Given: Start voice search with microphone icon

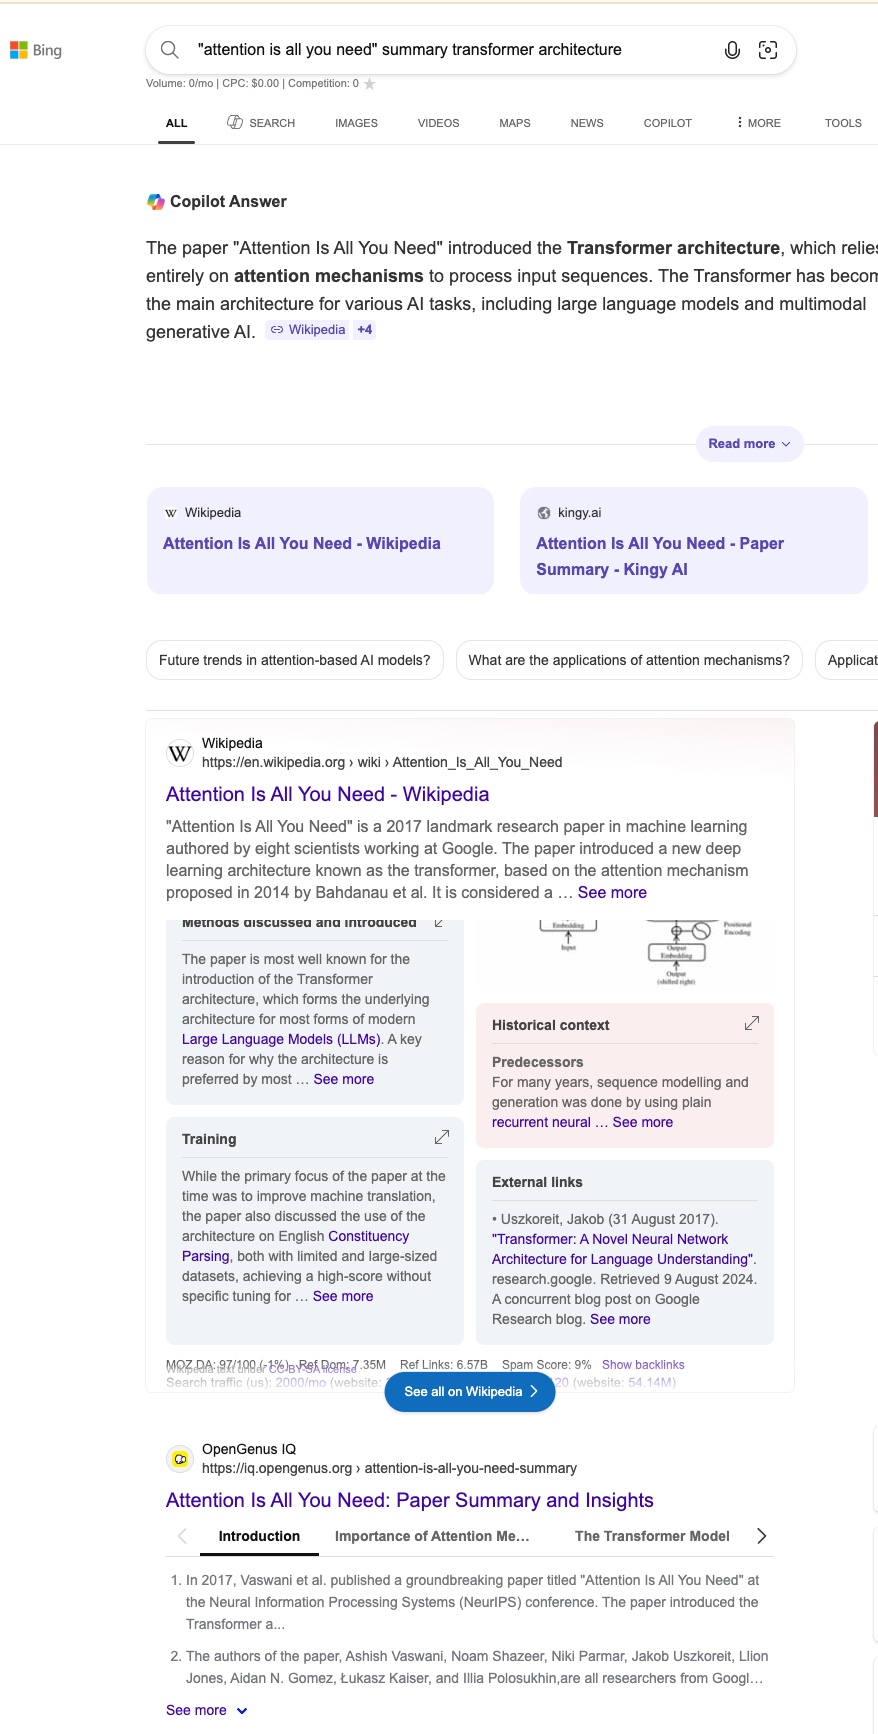Looking at the screenshot, I should [x=732, y=50].
